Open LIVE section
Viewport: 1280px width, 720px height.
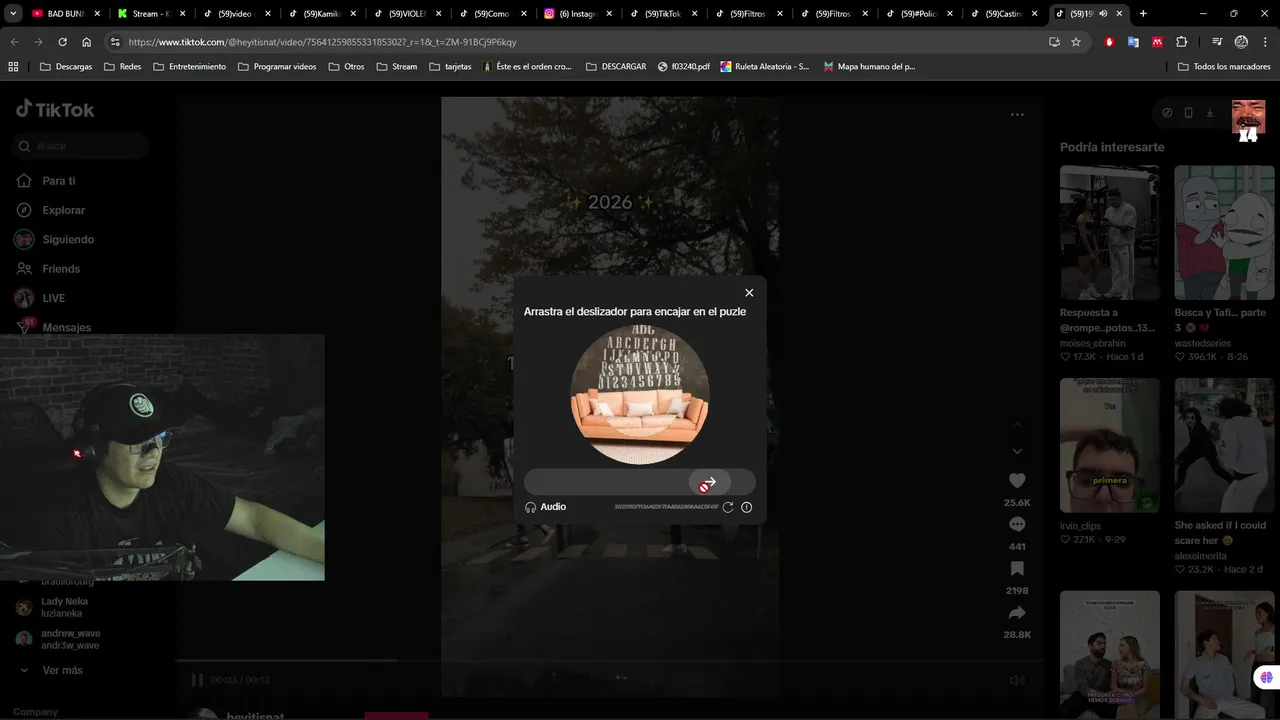pyautogui.click(x=41, y=298)
